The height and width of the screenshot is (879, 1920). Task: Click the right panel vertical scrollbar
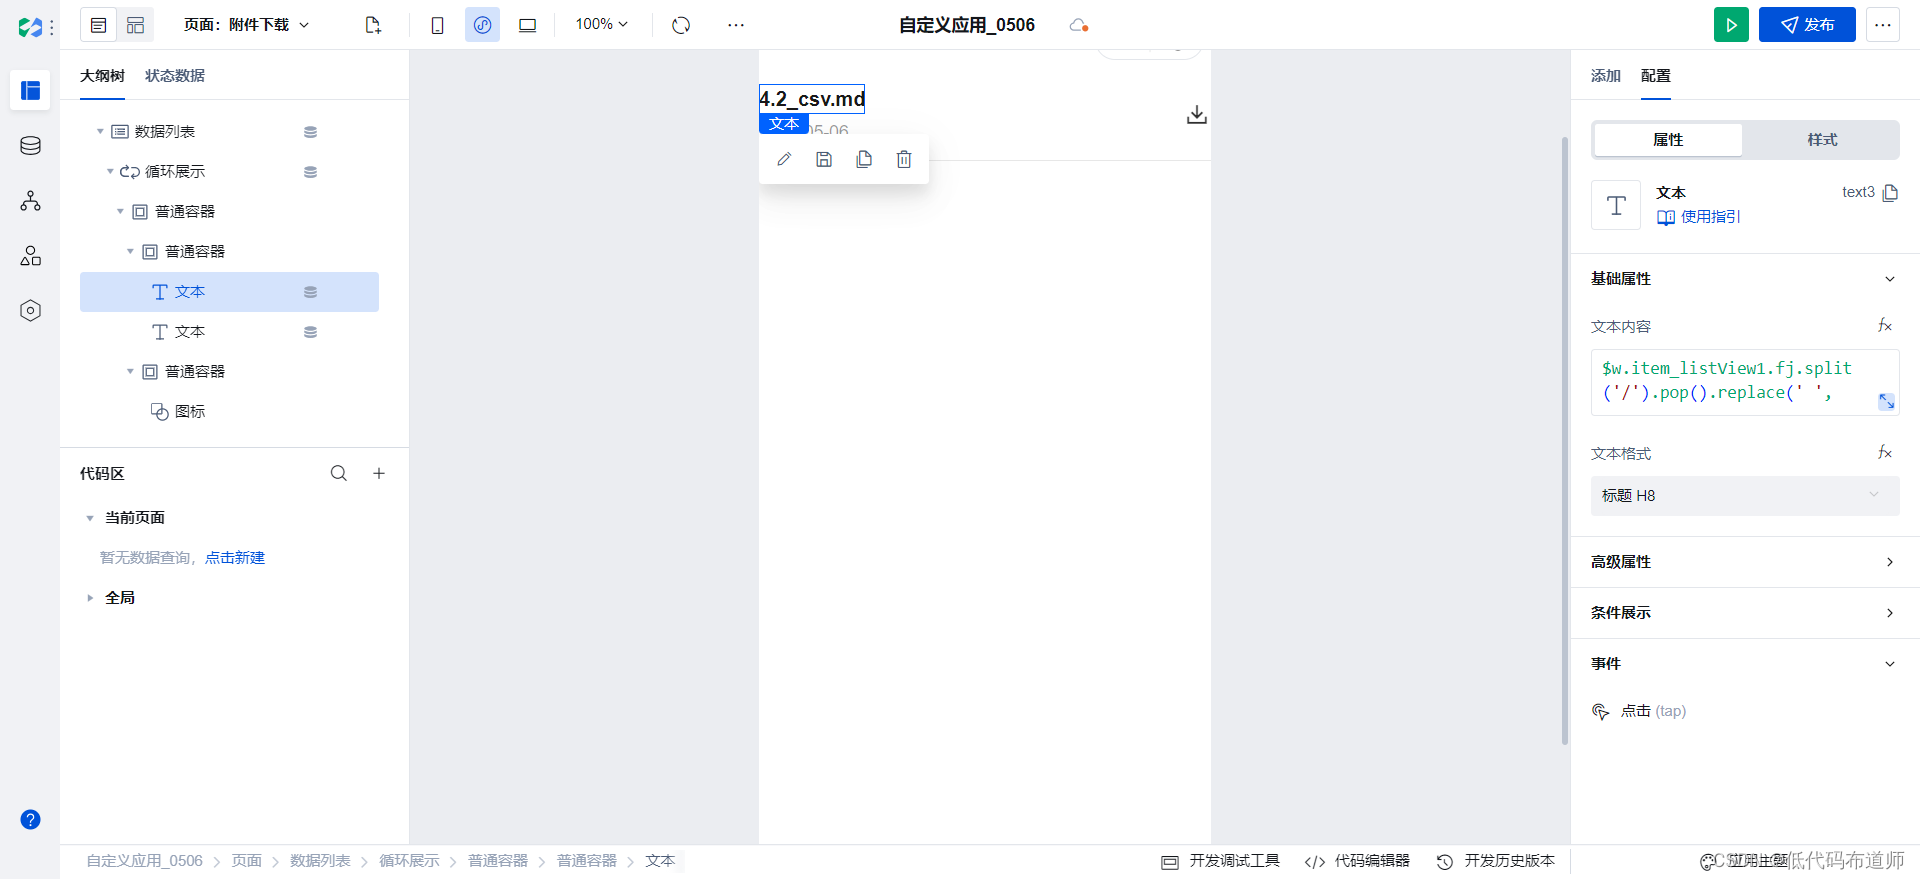click(x=1565, y=440)
